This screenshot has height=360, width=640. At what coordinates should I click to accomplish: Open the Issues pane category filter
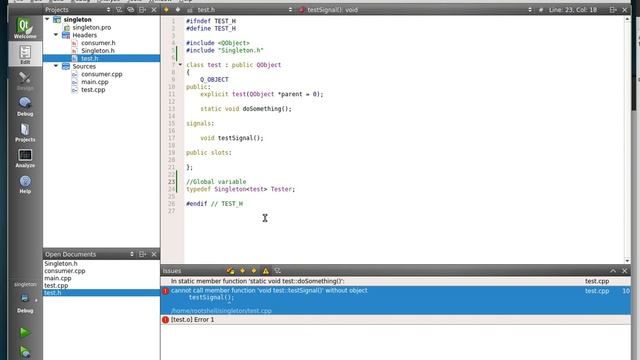(x=278, y=271)
